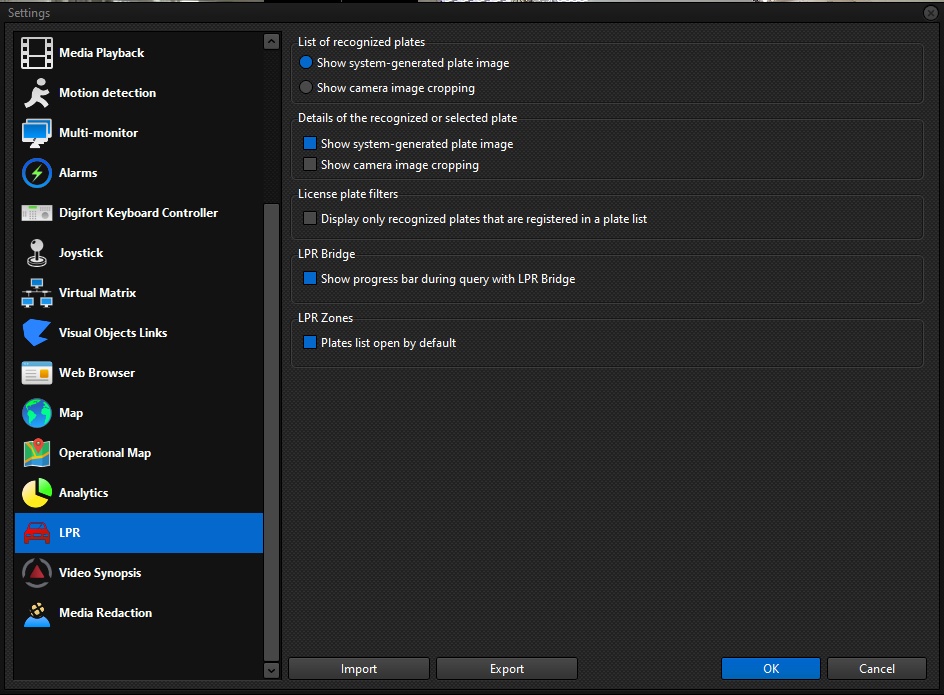This screenshot has height=695, width=944.
Task: Select system-generated plate image radio for recognized plates list
Action: (306, 63)
